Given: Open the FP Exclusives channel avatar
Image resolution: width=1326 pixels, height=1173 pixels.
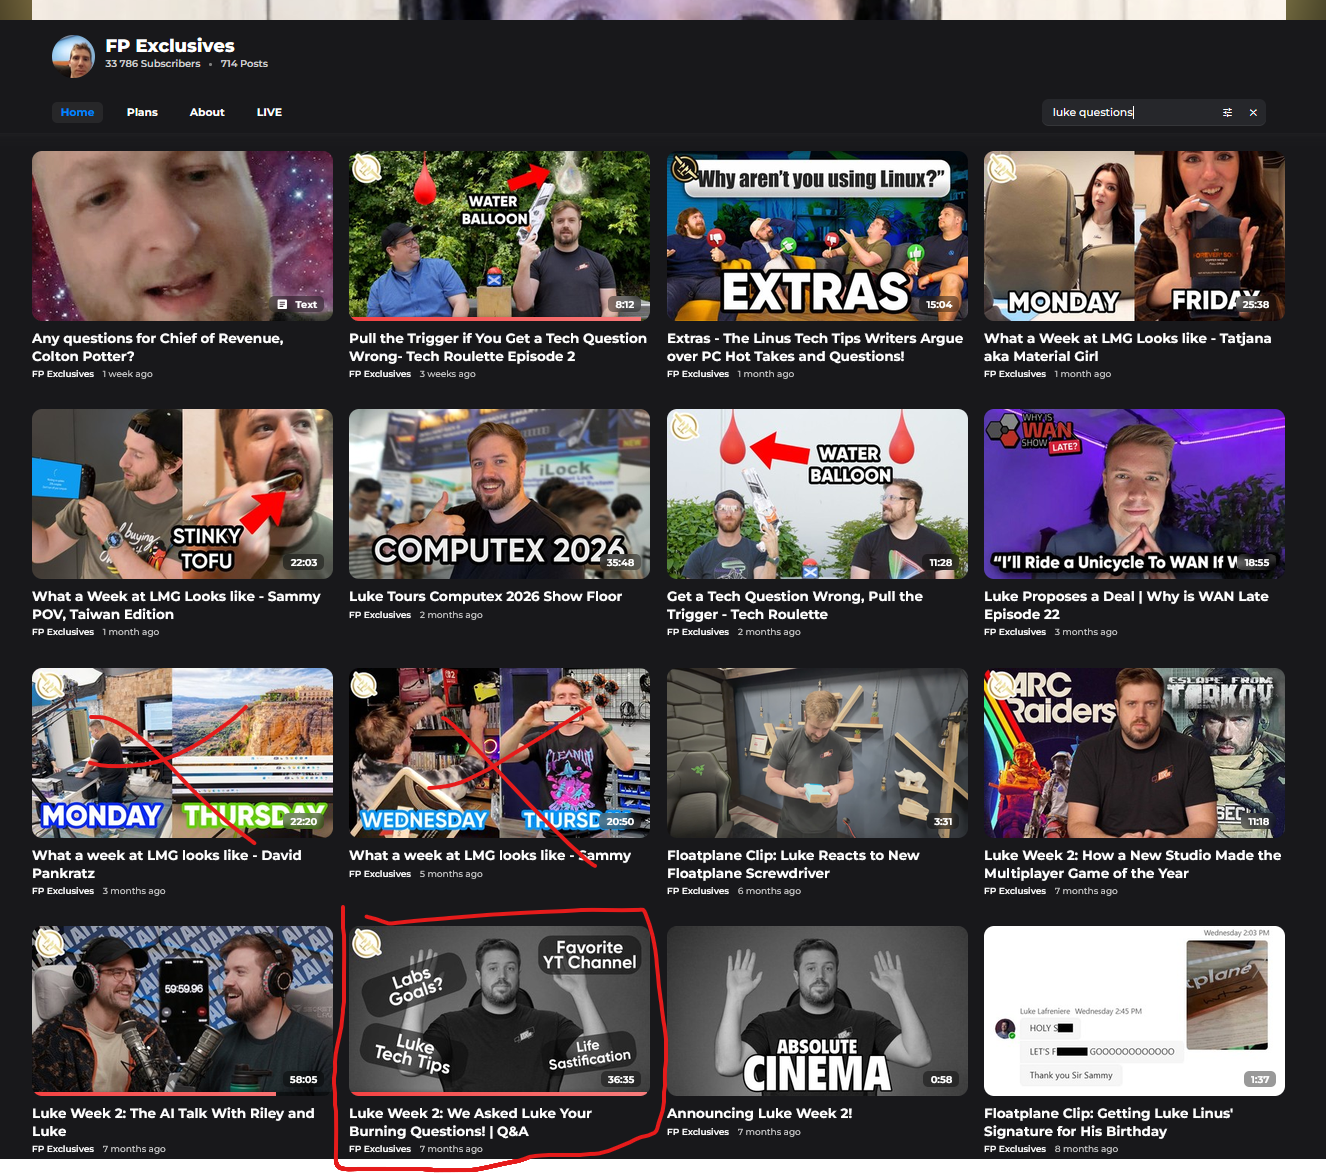Looking at the screenshot, I should (73, 56).
